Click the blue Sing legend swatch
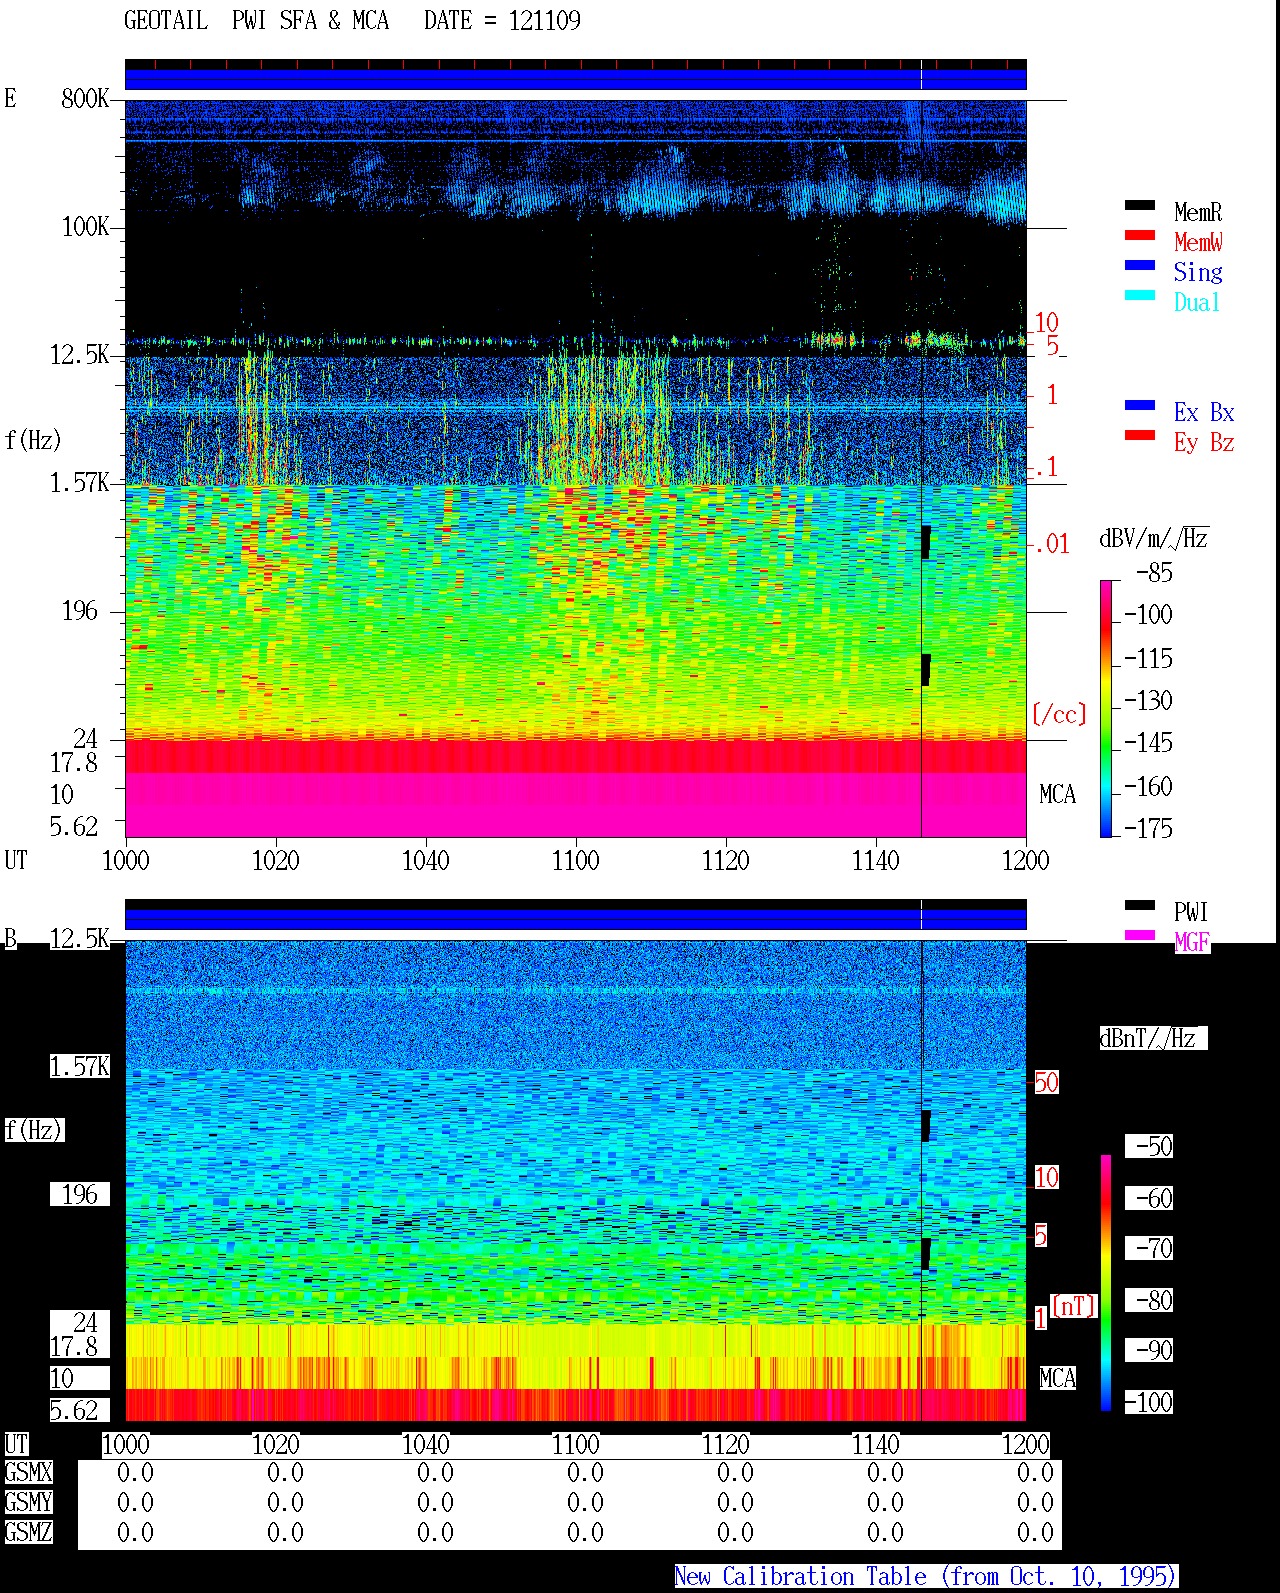The height and width of the screenshot is (1593, 1280). click(1139, 265)
